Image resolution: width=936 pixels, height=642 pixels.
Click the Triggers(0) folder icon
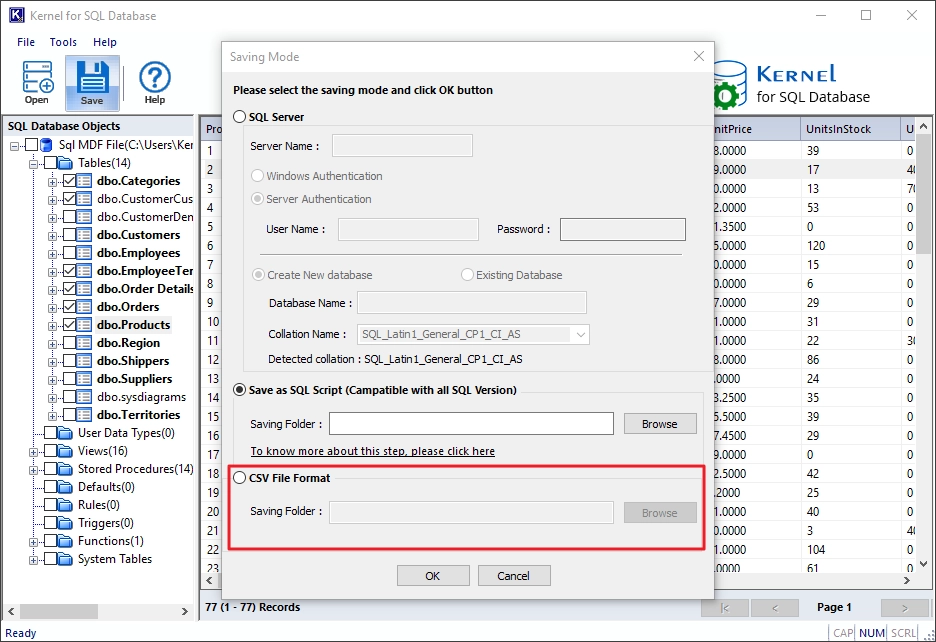[65, 523]
